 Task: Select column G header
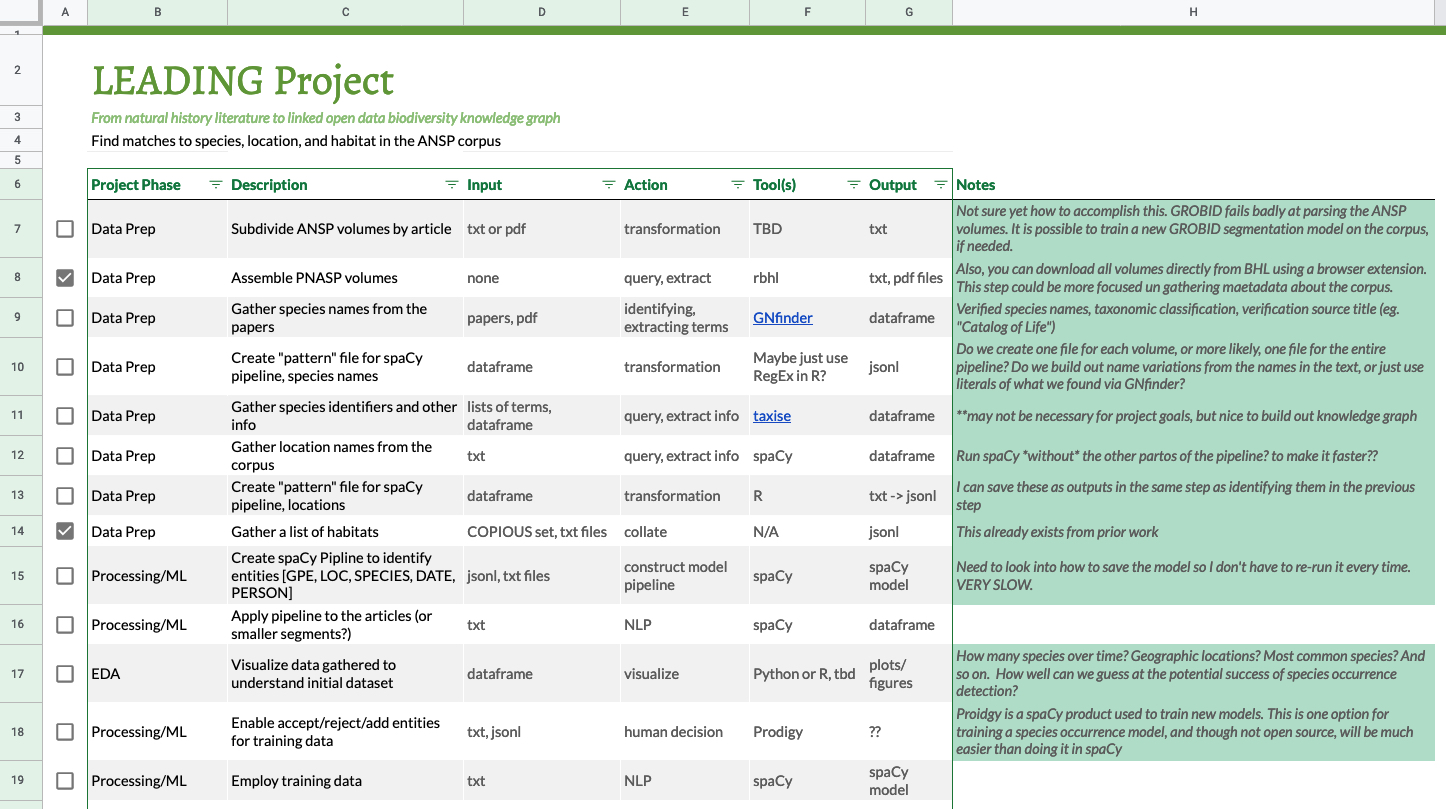tap(909, 12)
